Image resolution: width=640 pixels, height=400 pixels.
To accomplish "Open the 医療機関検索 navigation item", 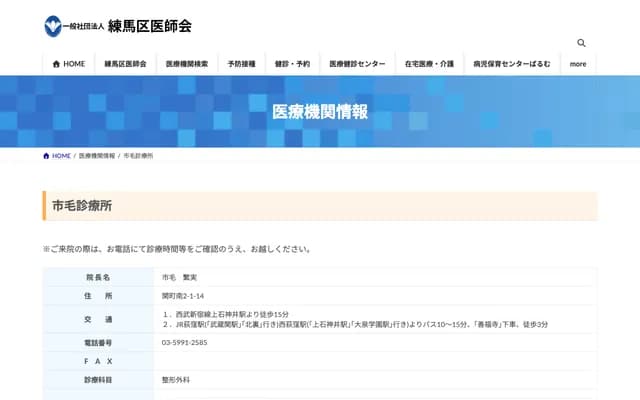I will (187, 63).
